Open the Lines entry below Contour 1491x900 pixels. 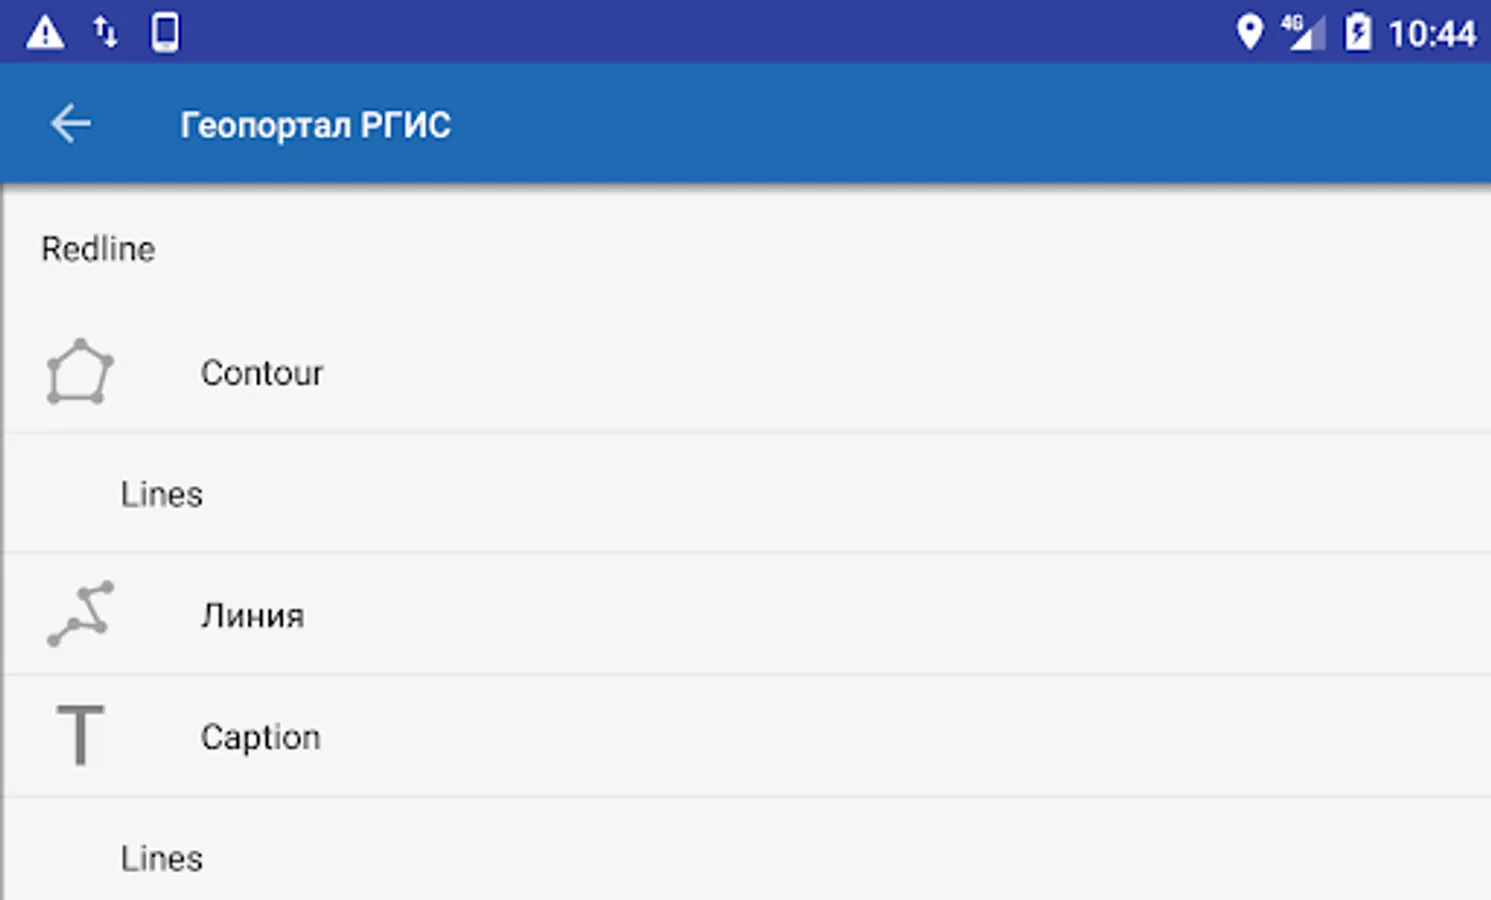pyautogui.click(x=162, y=494)
